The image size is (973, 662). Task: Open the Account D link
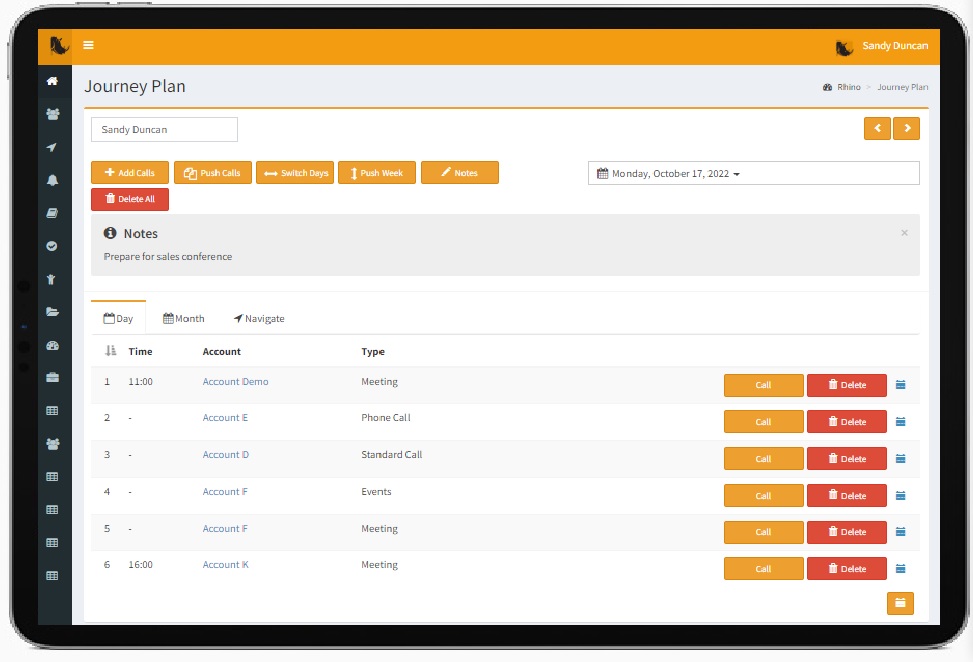pyautogui.click(x=225, y=455)
